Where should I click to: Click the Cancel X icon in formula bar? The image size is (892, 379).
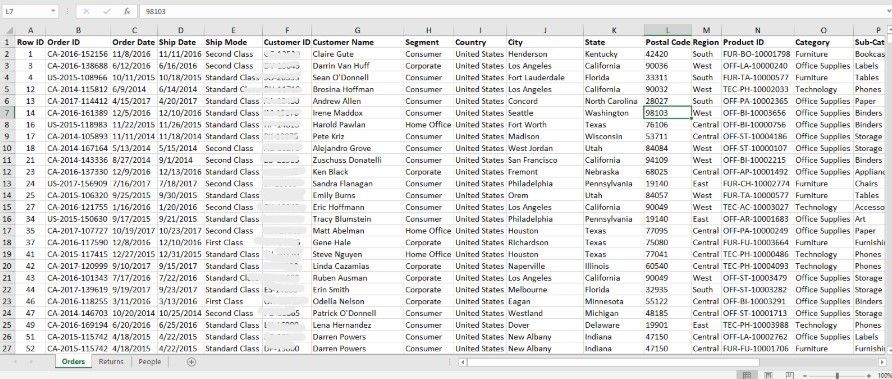(86, 11)
